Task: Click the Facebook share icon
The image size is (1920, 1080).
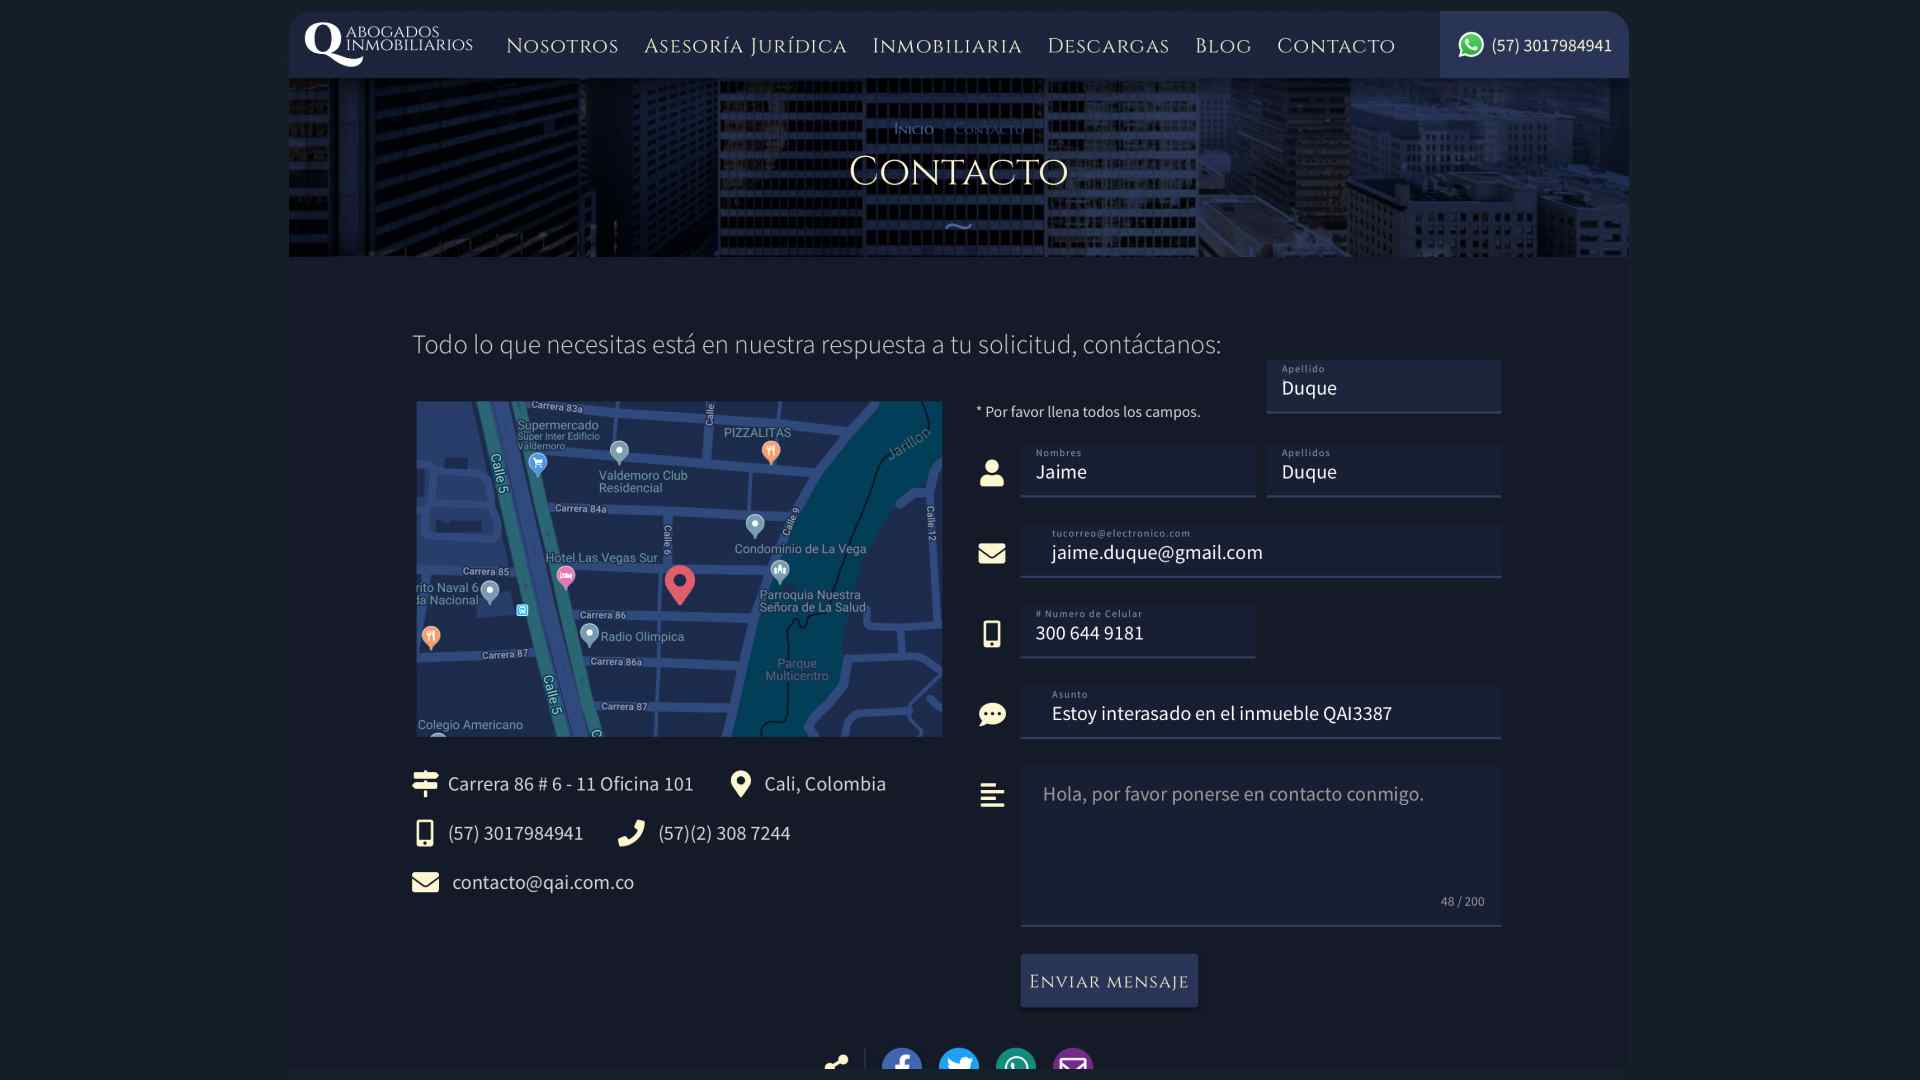Action: click(901, 1064)
